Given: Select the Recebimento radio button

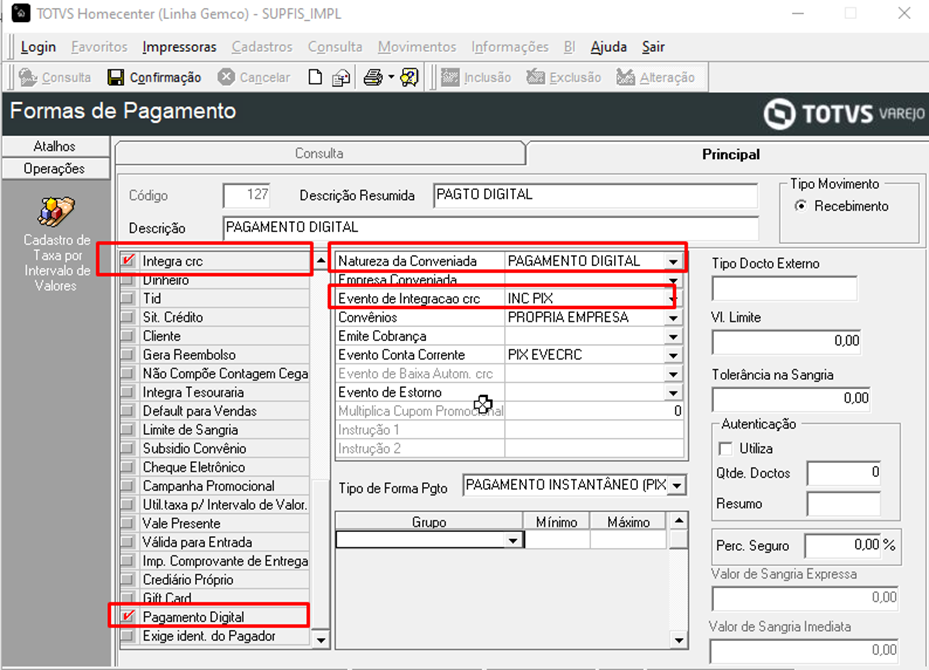Looking at the screenshot, I should tap(800, 206).
